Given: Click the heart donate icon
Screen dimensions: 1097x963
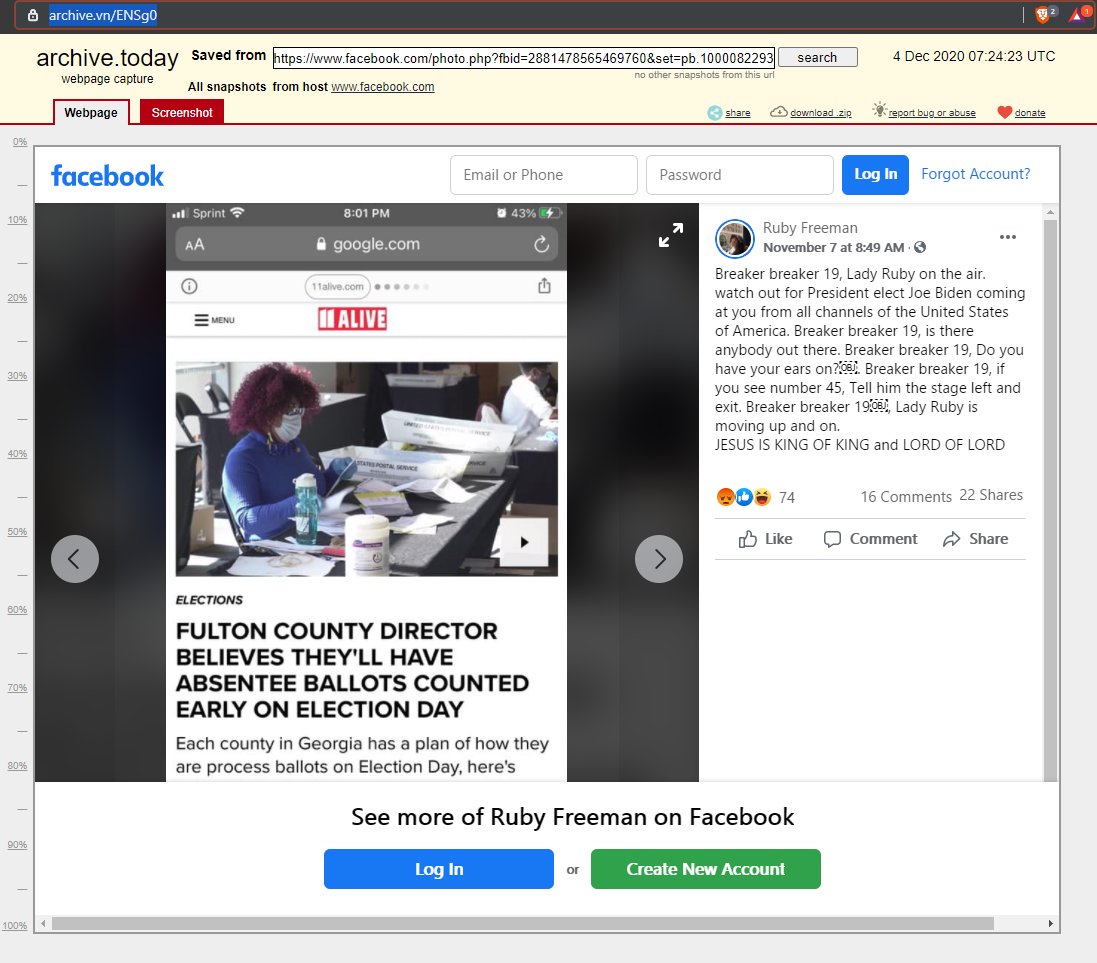Looking at the screenshot, I should (x=1005, y=113).
